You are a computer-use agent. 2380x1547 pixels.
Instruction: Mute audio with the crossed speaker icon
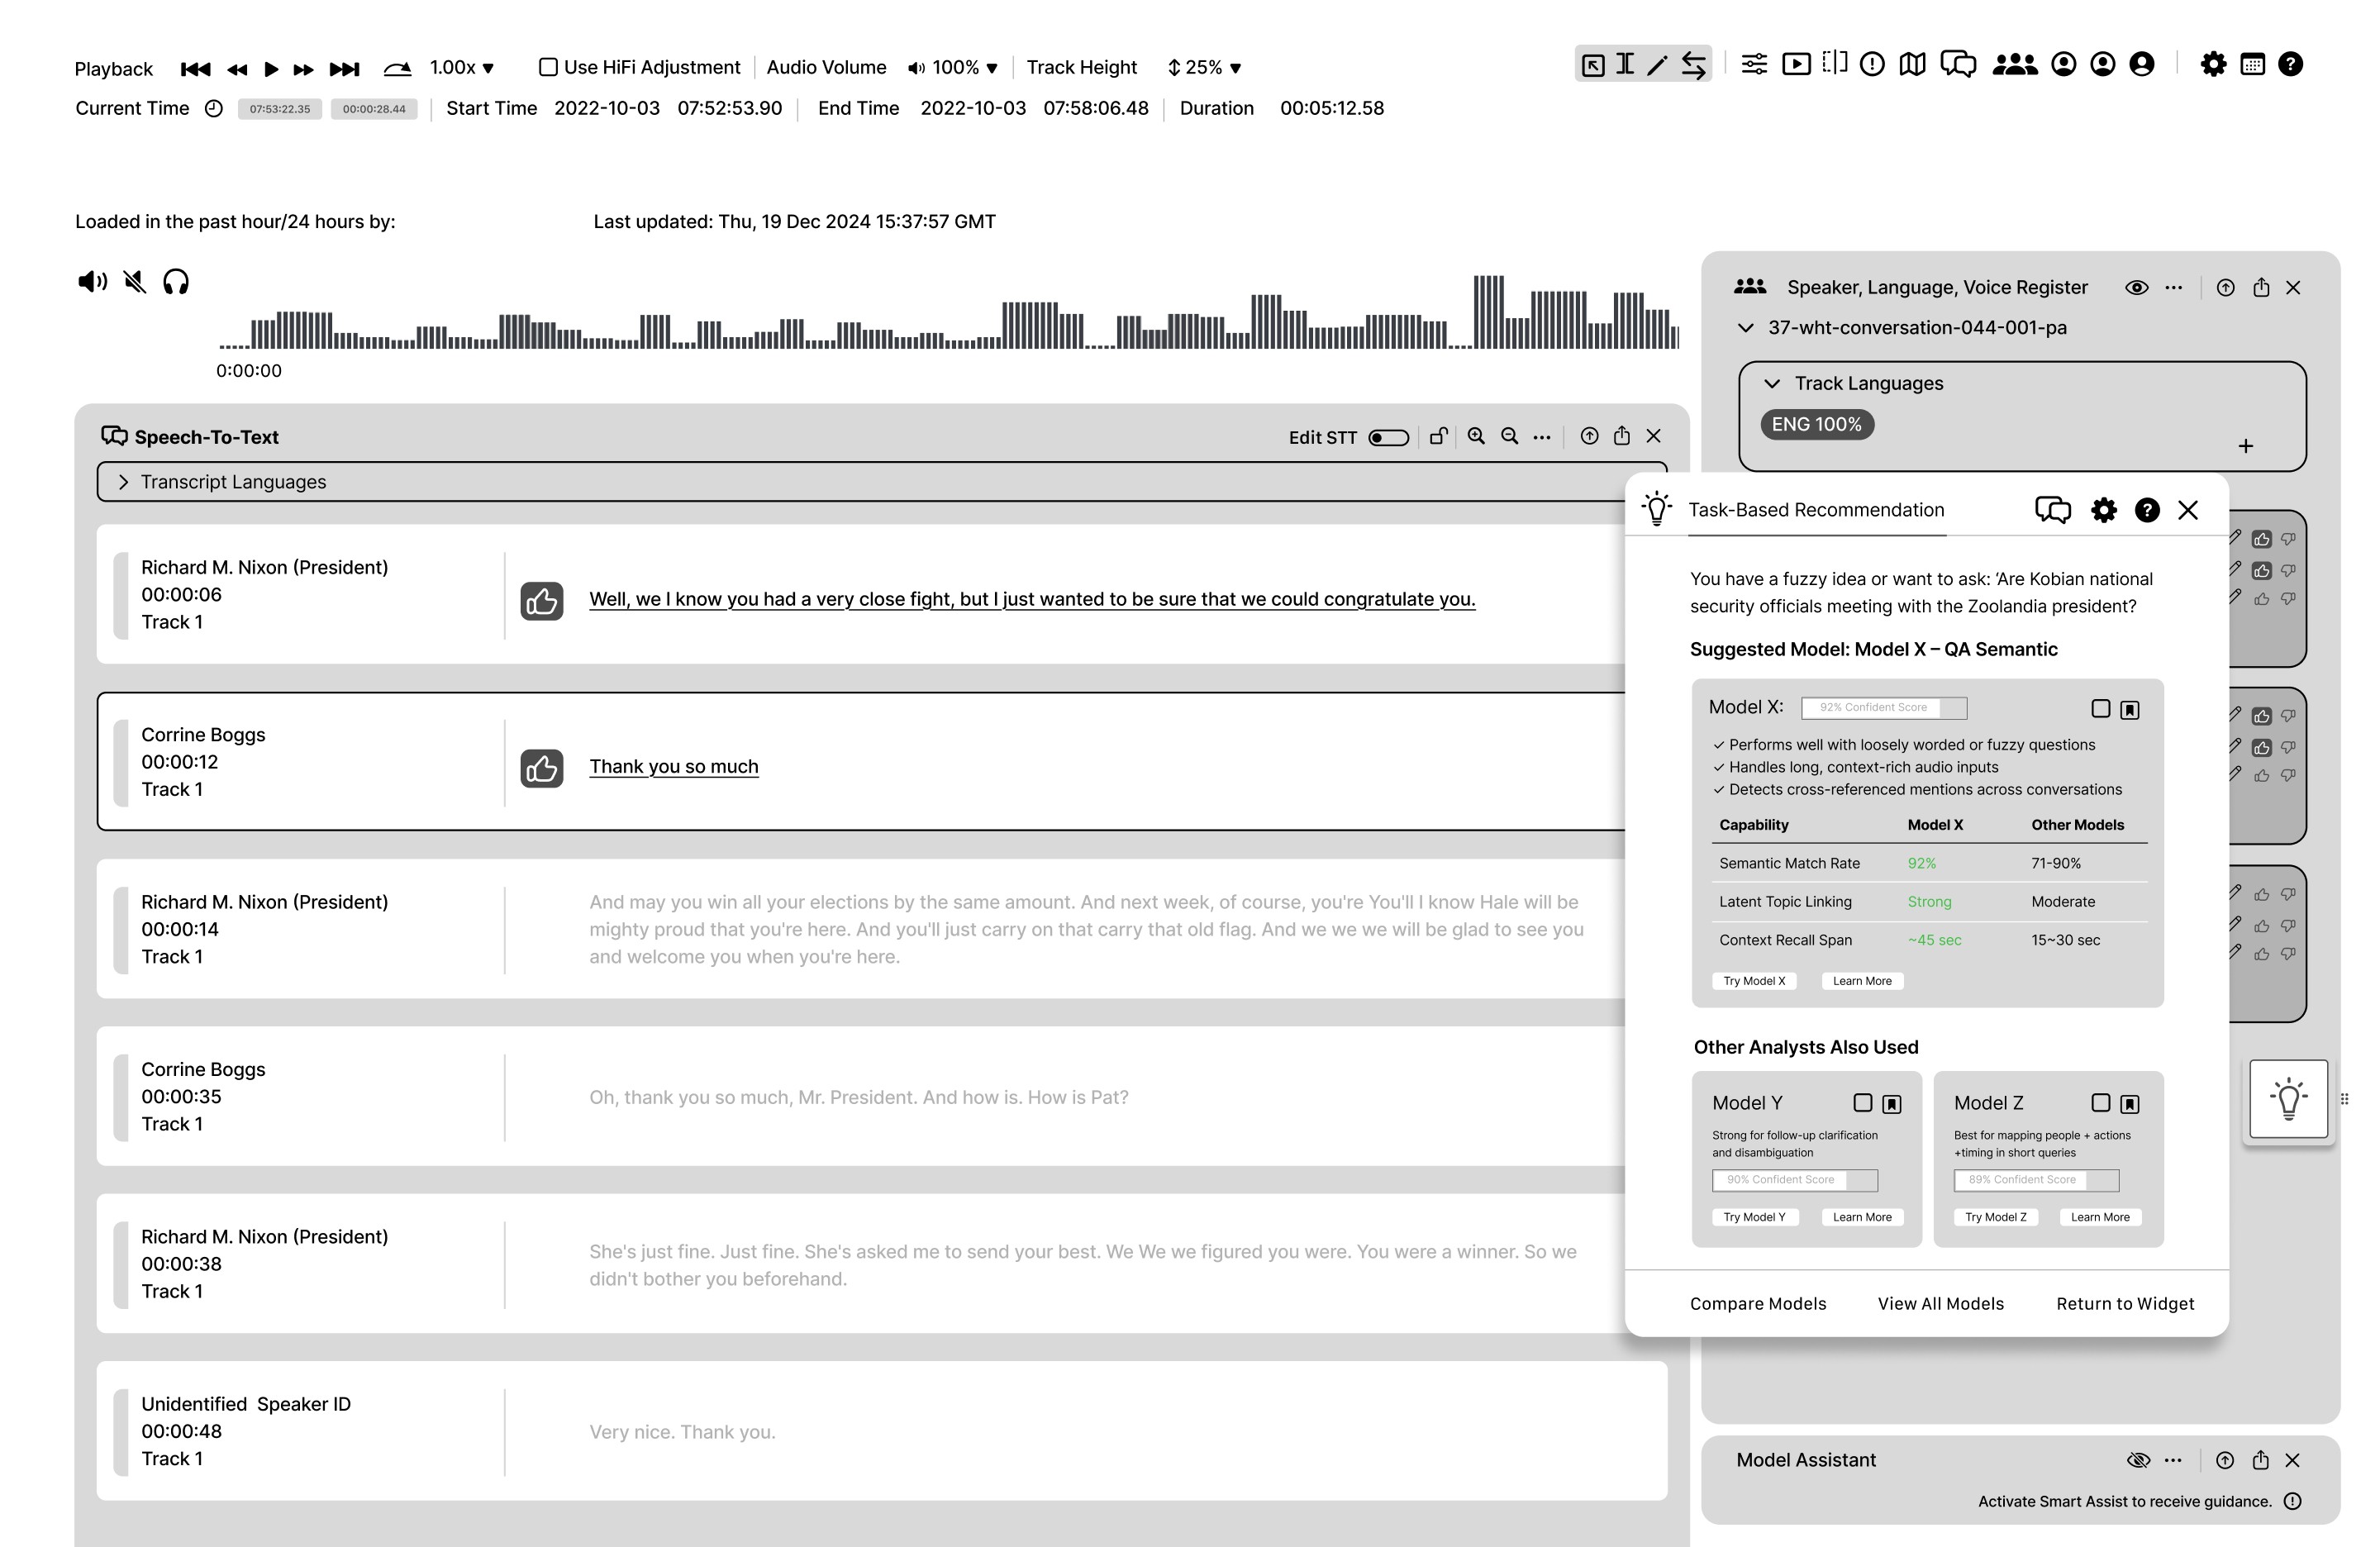click(x=135, y=282)
